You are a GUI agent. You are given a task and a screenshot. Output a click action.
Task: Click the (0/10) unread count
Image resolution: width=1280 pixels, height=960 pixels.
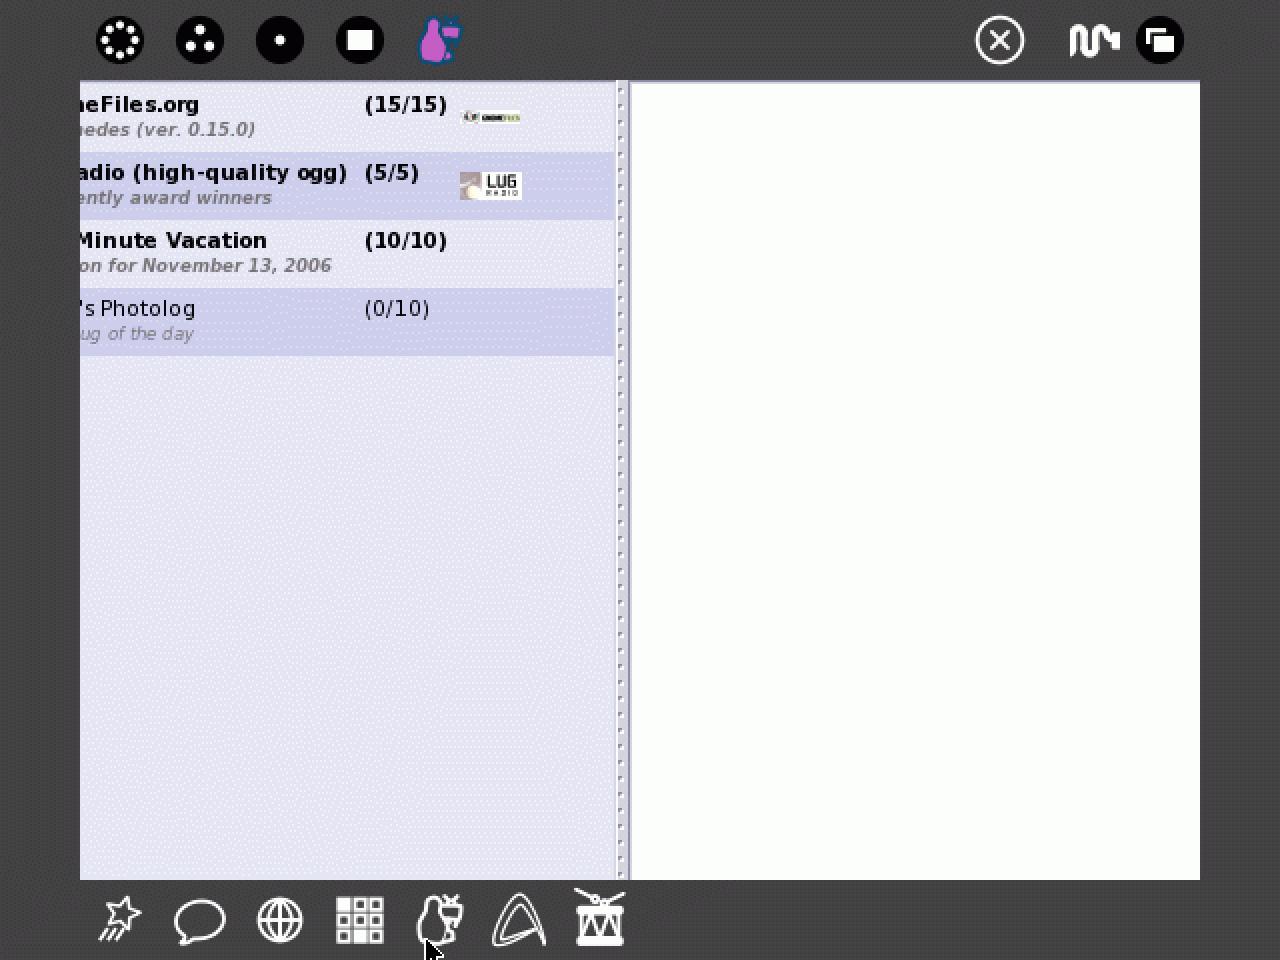397,309
